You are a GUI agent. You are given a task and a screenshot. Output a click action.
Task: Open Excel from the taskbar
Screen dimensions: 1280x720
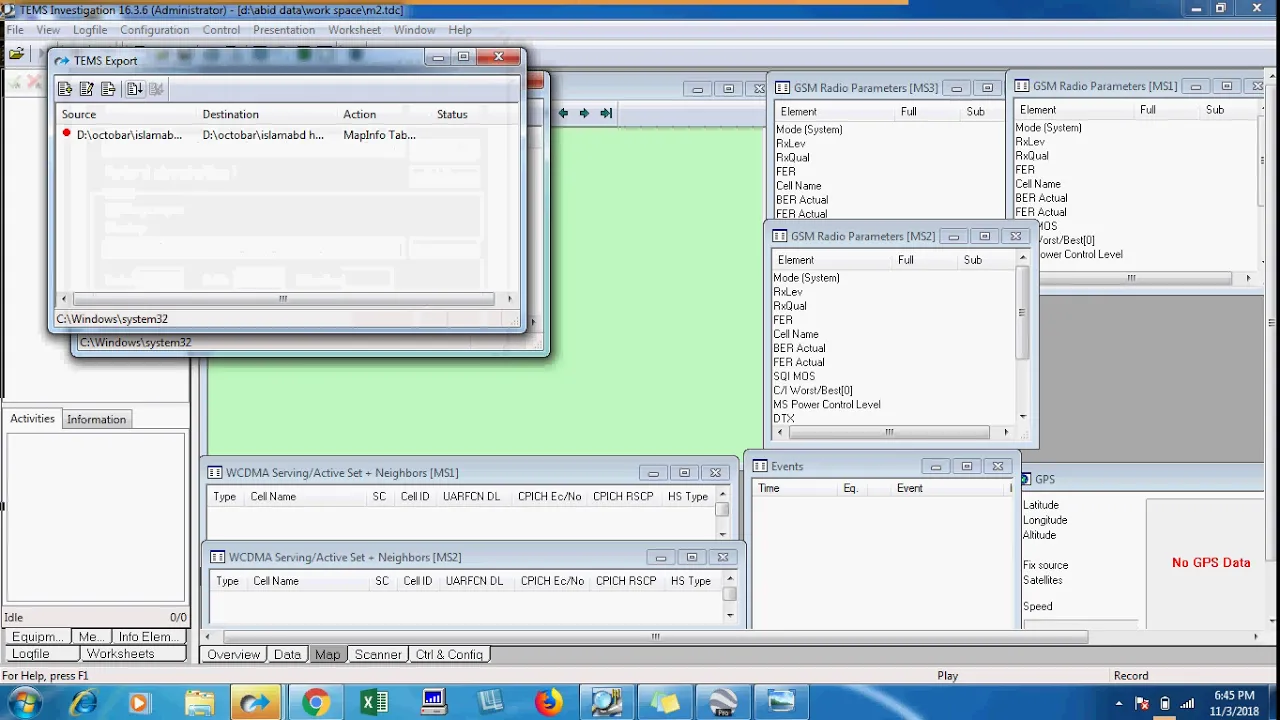374,702
